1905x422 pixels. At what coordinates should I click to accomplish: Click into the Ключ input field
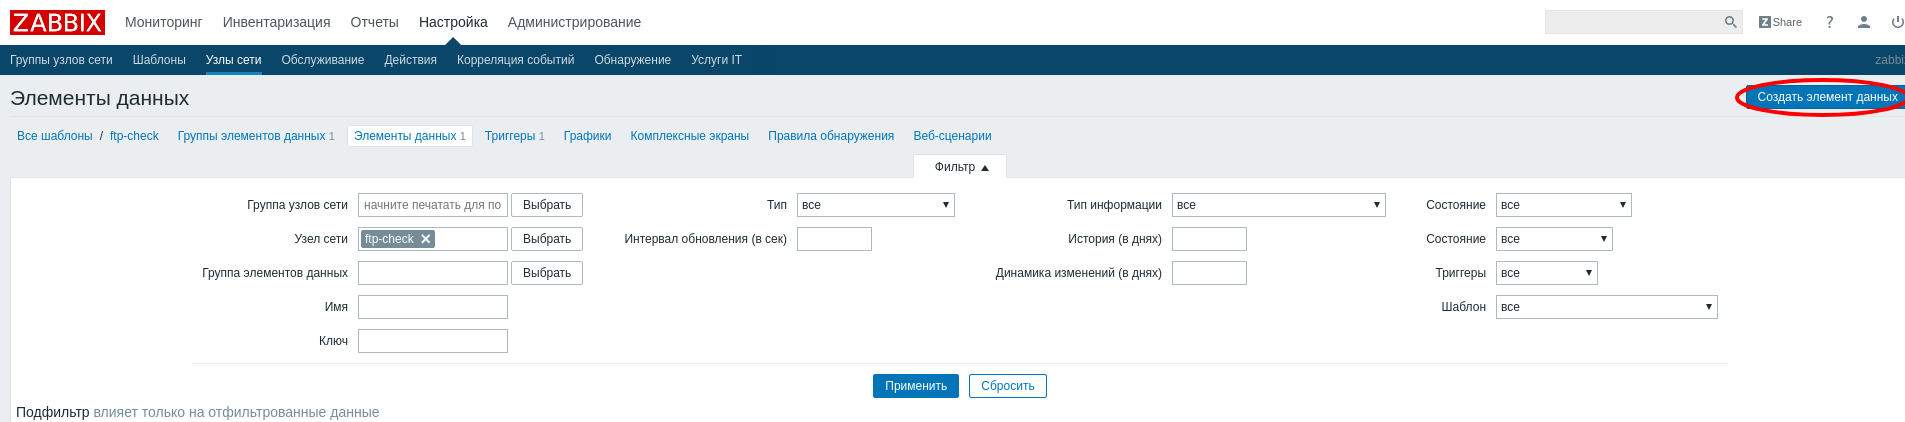pos(432,341)
